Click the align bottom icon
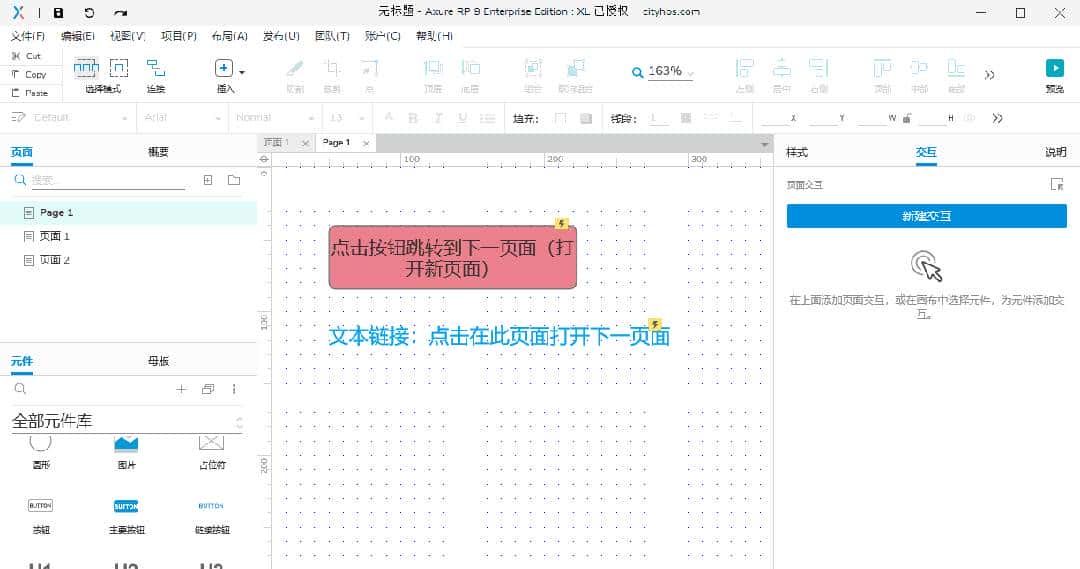This screenshot has height=569, width=1080. pos(956,68)
